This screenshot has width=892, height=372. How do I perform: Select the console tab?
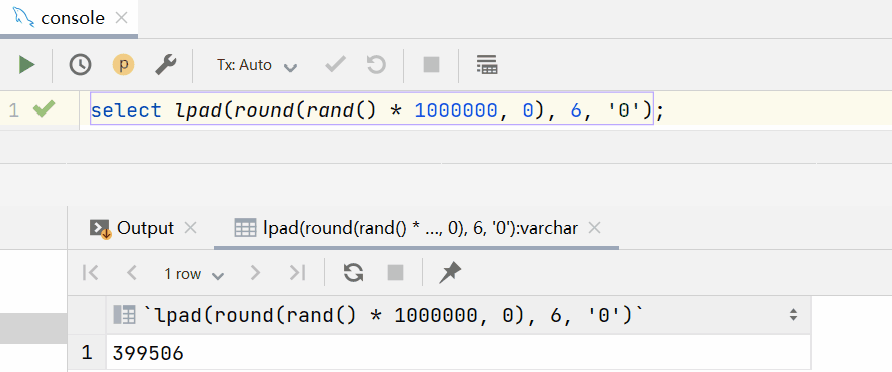click(x=68, y=18)
